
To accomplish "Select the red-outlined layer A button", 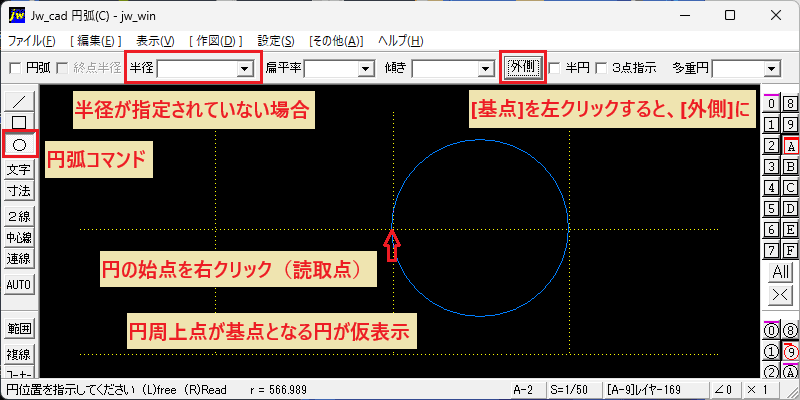I will point(791,146).
